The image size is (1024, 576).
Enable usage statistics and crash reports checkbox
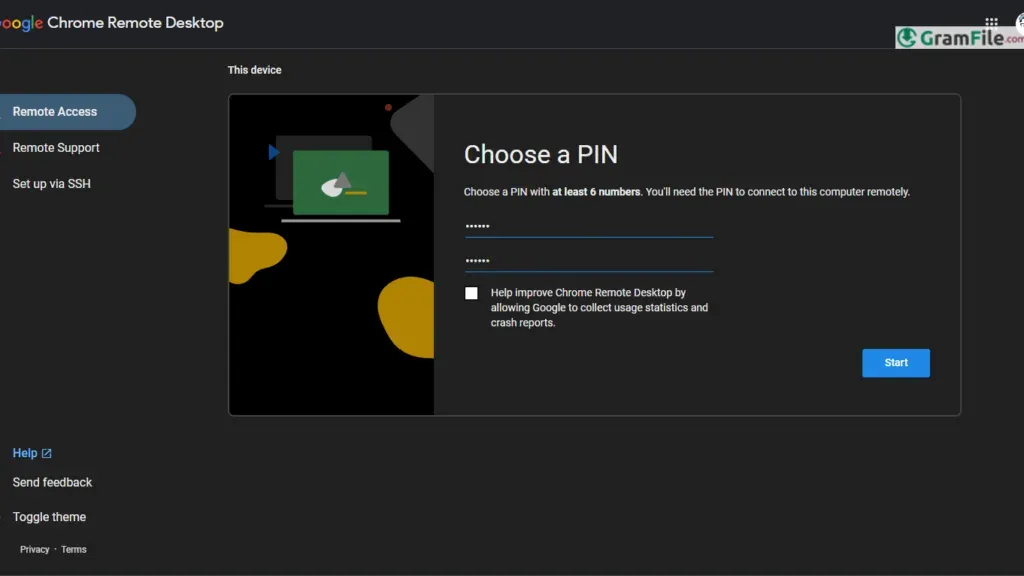coord(471,293)
